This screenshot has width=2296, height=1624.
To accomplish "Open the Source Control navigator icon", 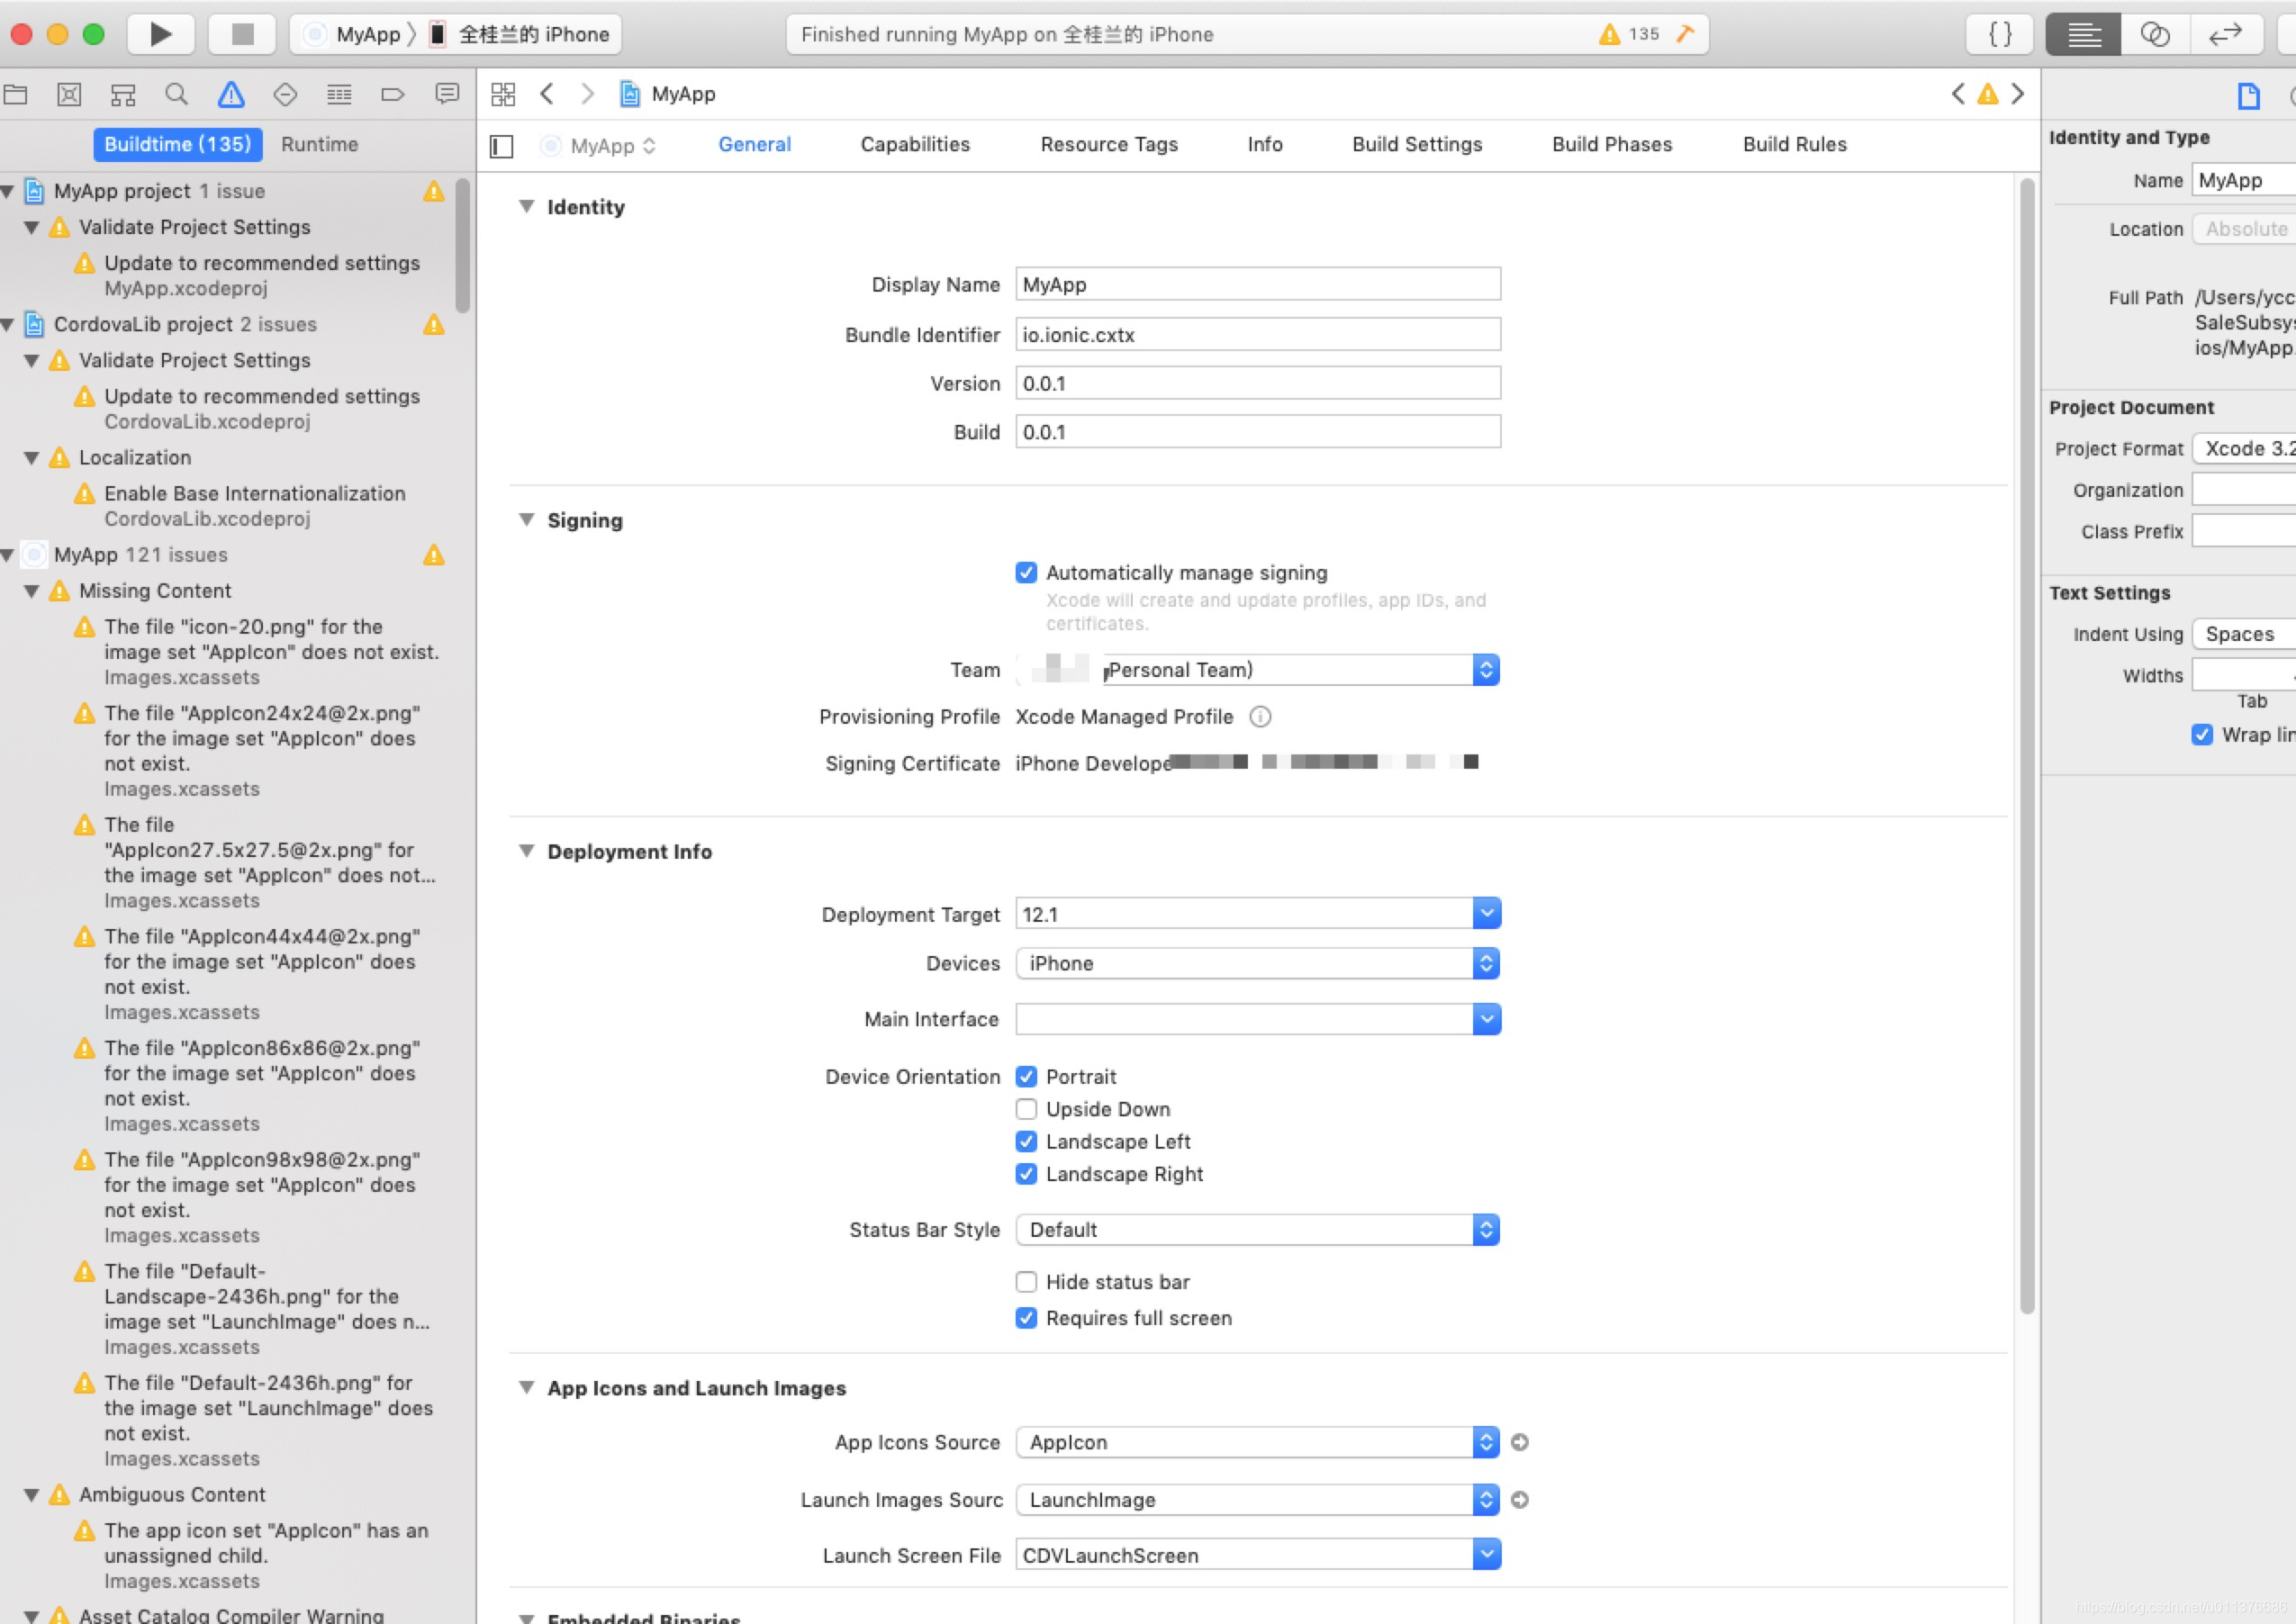I will [69, 94].
